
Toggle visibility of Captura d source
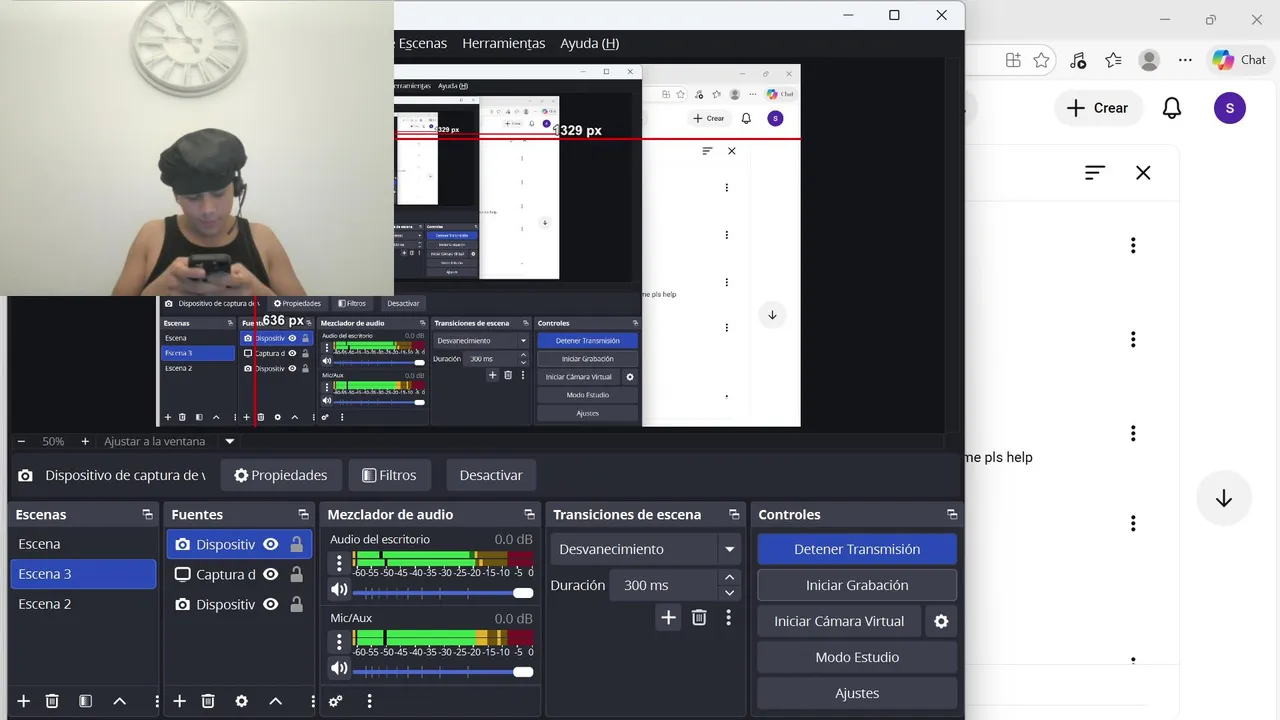point(271,575)
